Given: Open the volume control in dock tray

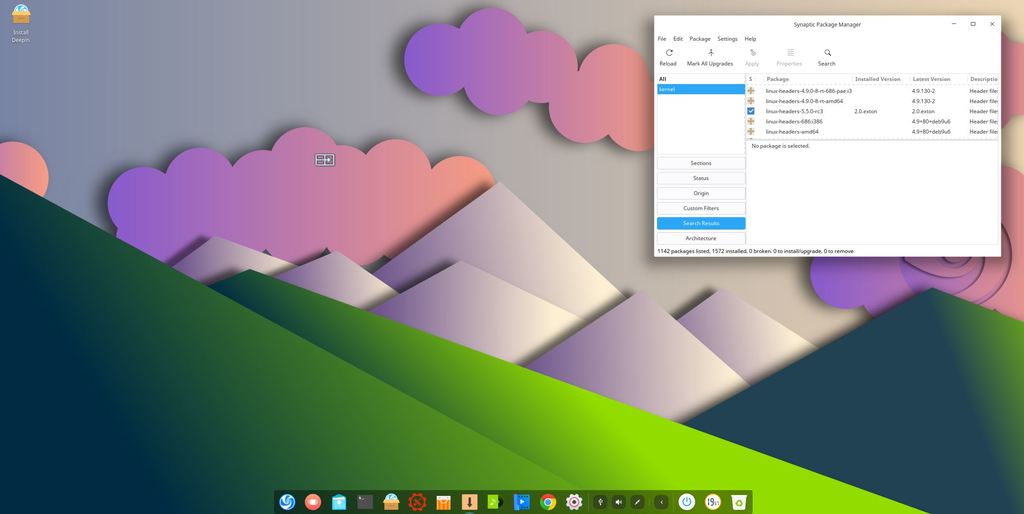Looking at the screenshot, I should (x=619, y=502).
